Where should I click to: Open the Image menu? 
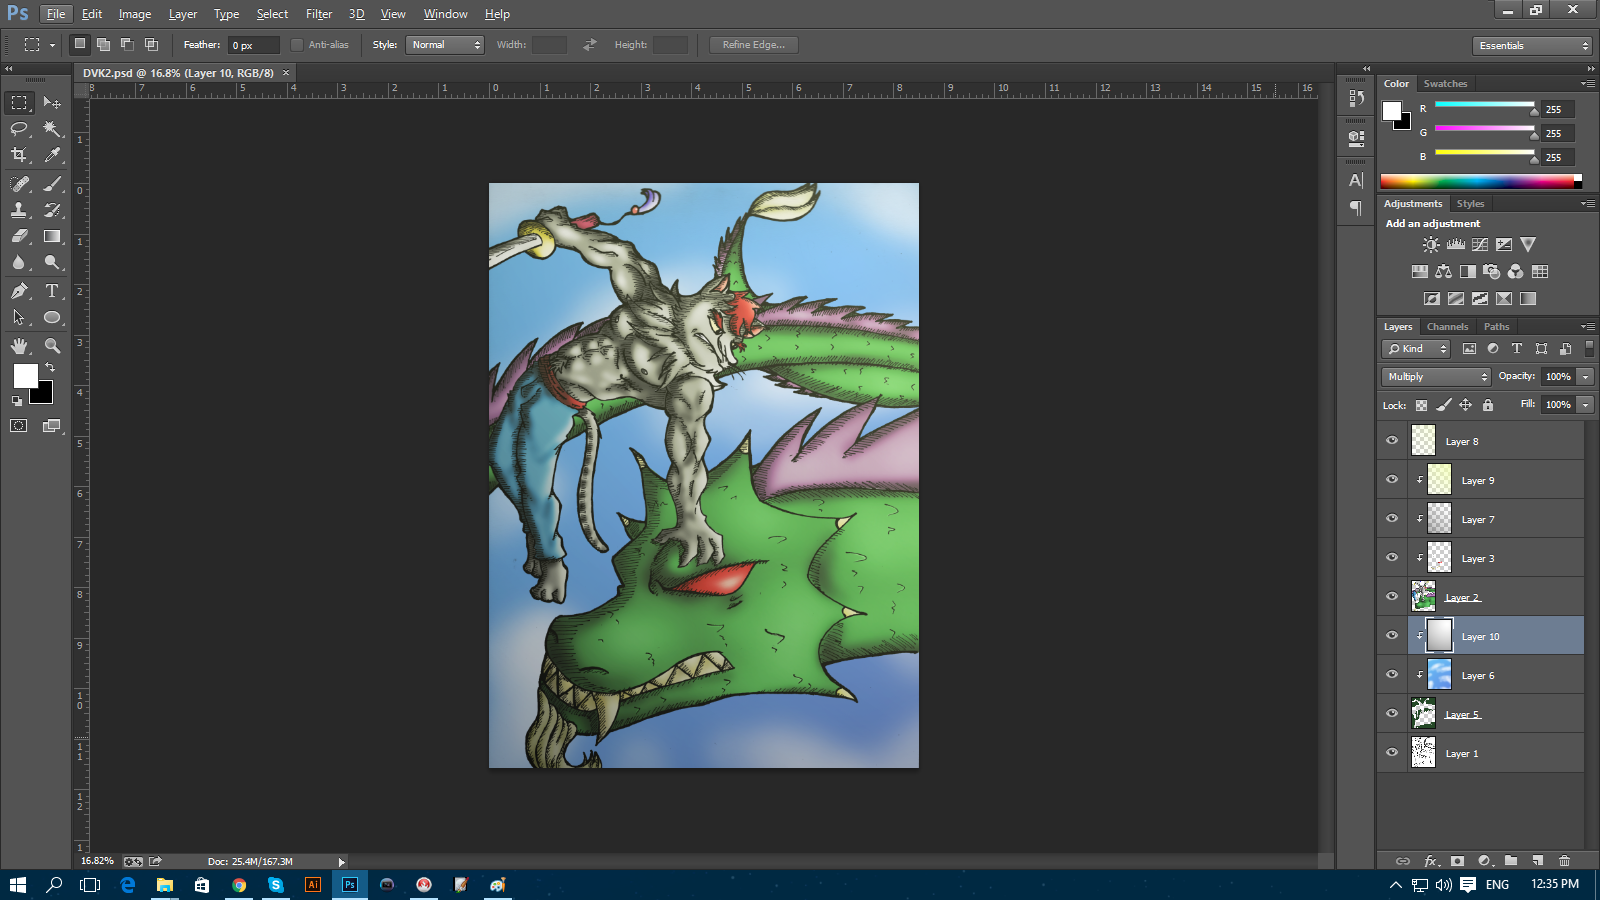135,14
